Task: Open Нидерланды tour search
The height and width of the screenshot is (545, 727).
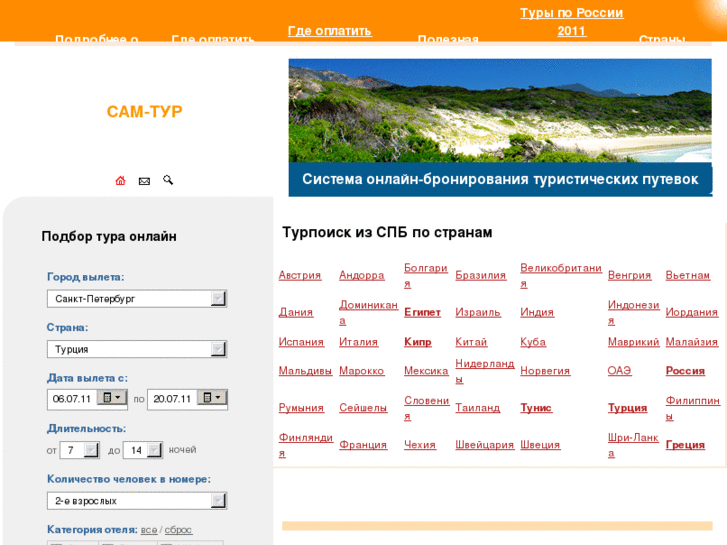Action: 485,371
